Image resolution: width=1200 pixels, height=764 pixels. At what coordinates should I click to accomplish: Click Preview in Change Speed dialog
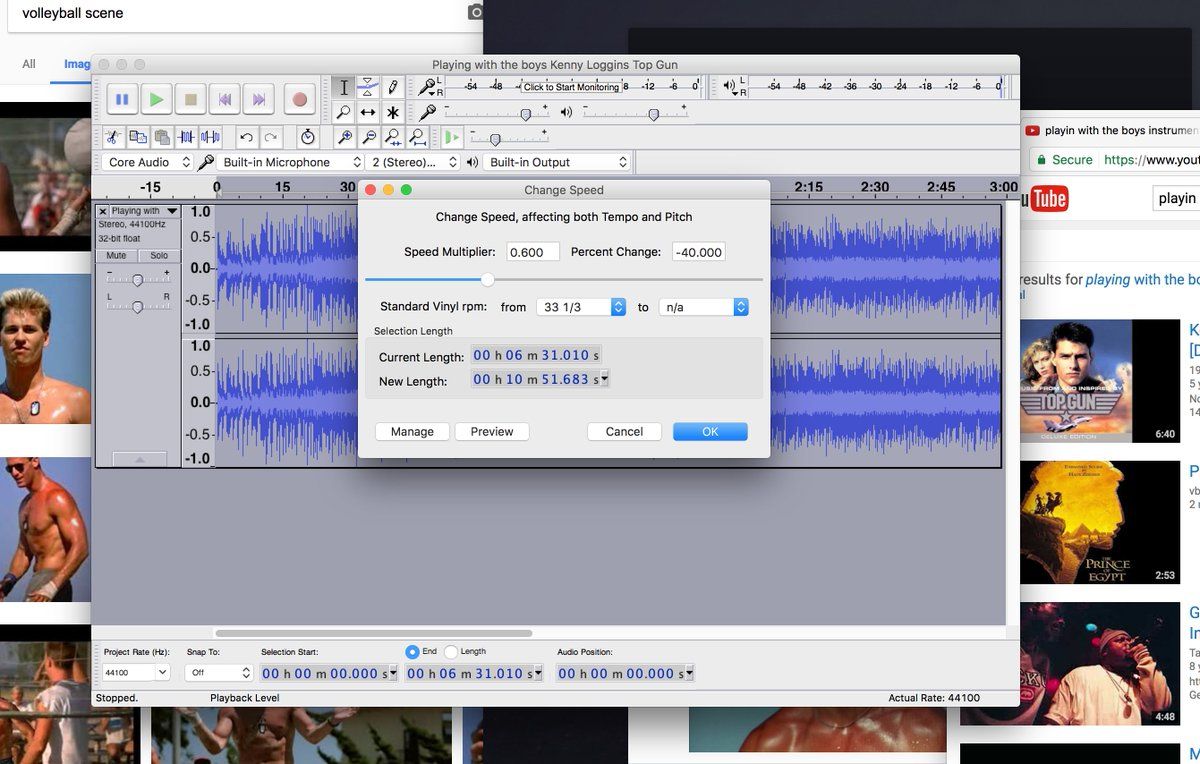(x=492, y=432)
